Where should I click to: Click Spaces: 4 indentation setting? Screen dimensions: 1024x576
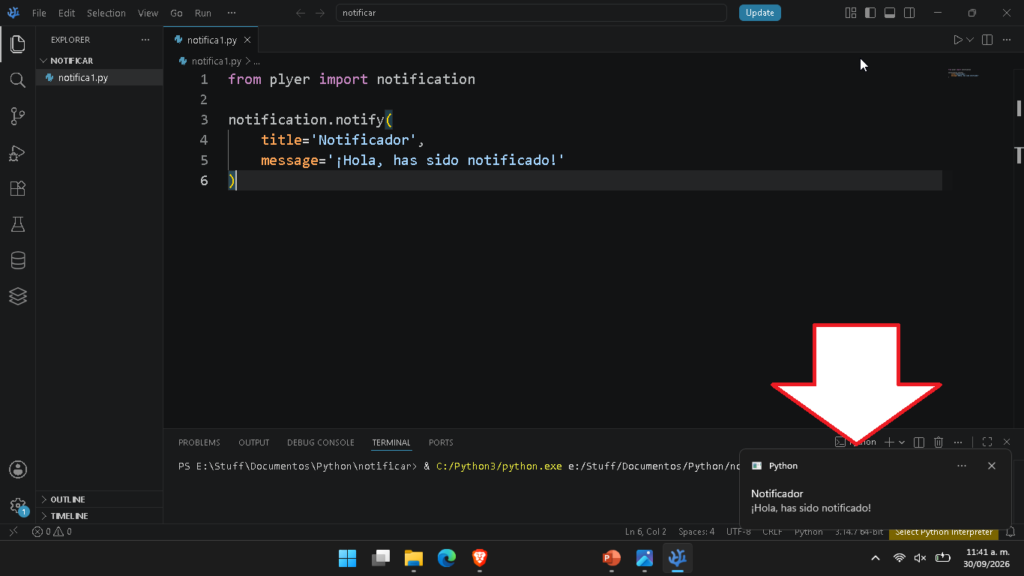pos(696,532)
